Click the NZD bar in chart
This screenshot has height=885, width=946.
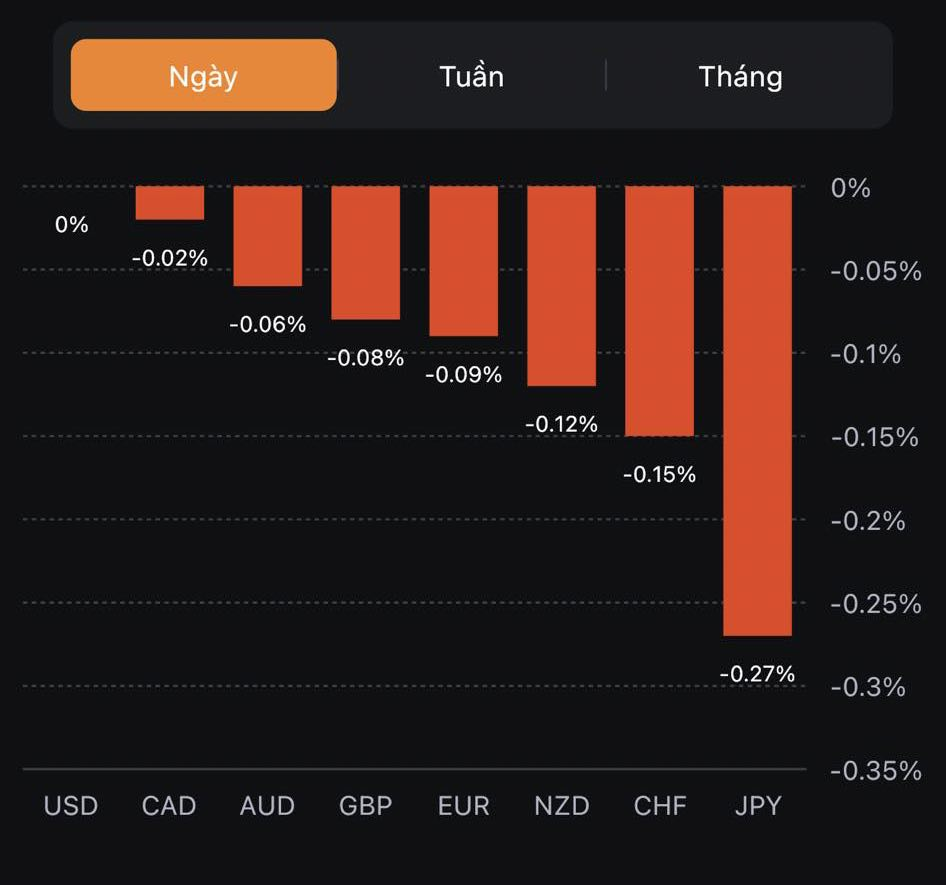click(x=561, y=286)
